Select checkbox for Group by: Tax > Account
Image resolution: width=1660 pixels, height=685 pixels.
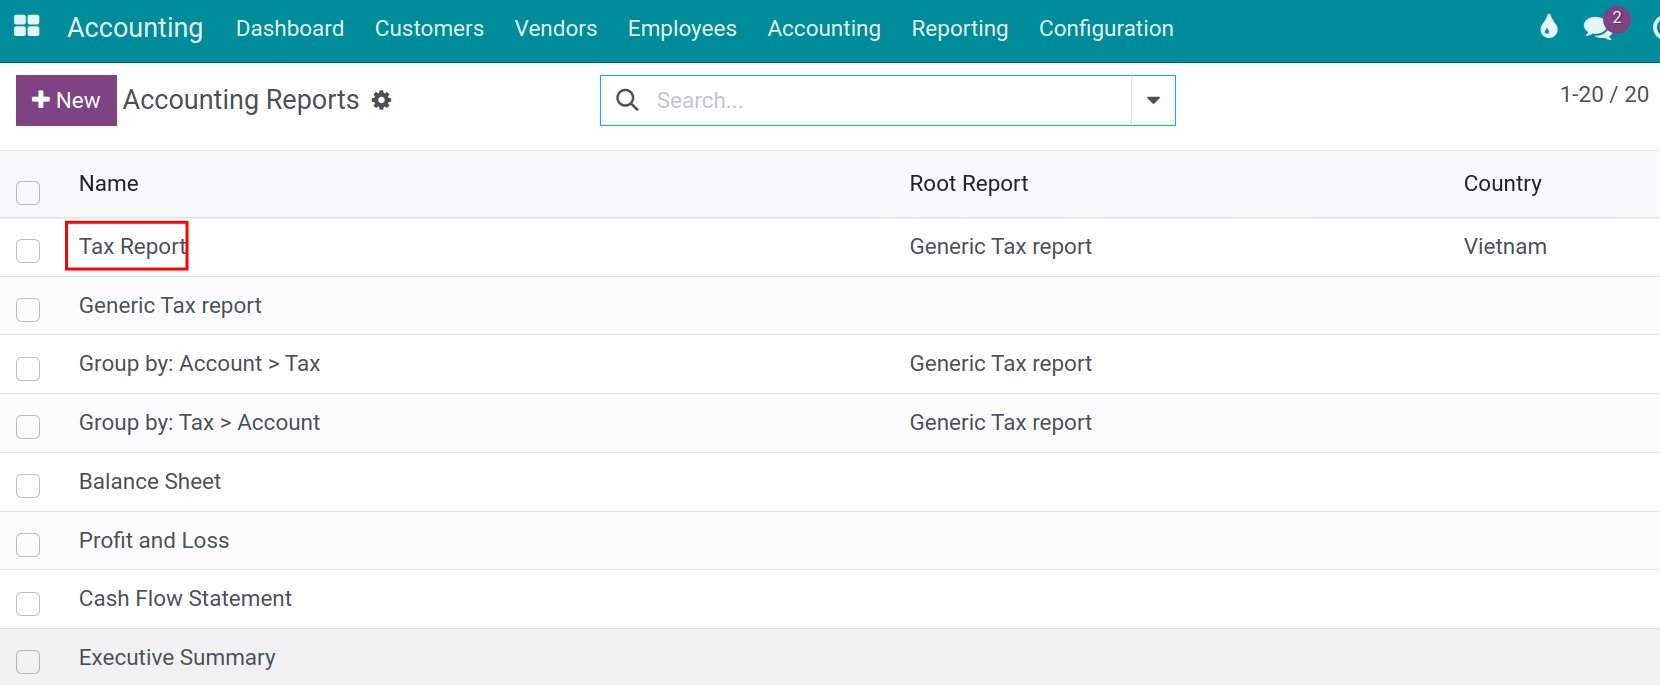tap(28, 426)
